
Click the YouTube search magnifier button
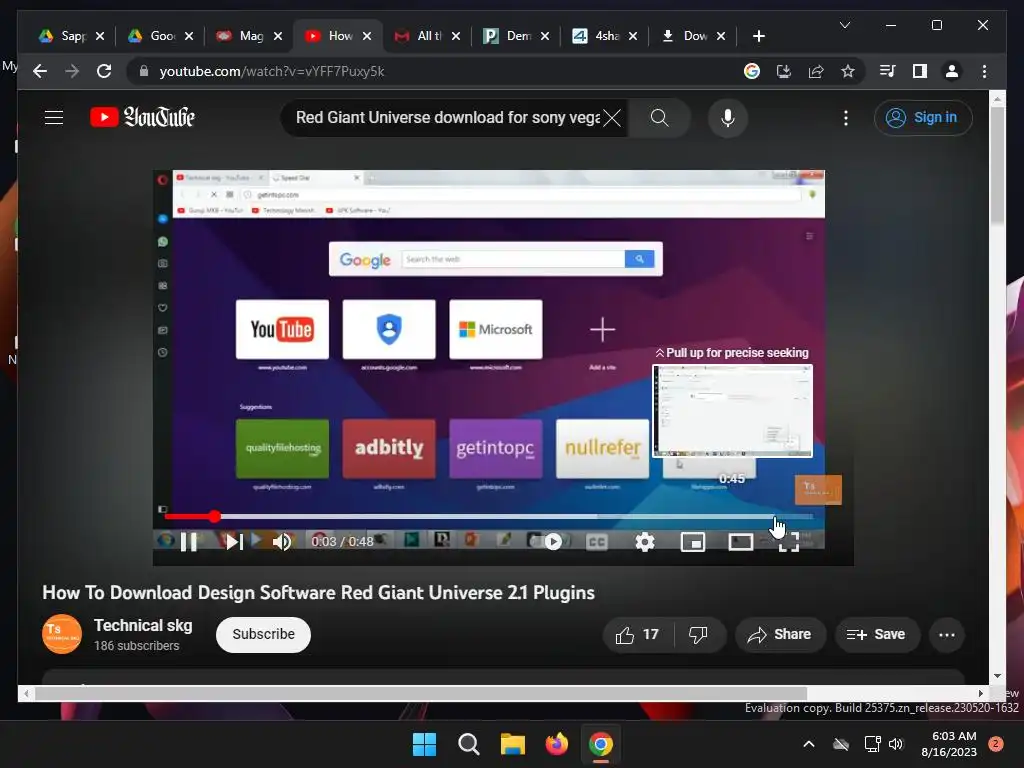pos(660,118)
